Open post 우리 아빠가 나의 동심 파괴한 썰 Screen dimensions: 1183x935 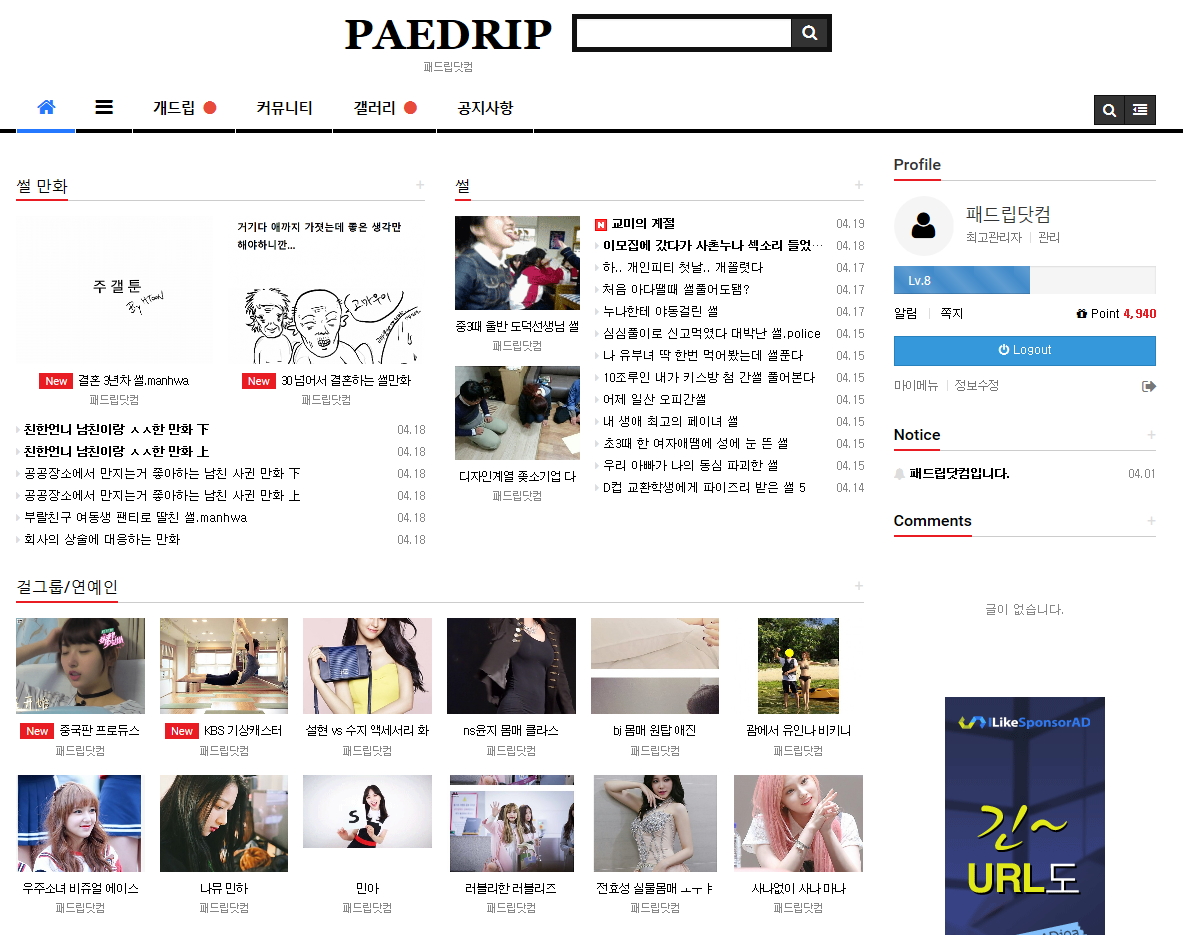(x=690, y=466)
